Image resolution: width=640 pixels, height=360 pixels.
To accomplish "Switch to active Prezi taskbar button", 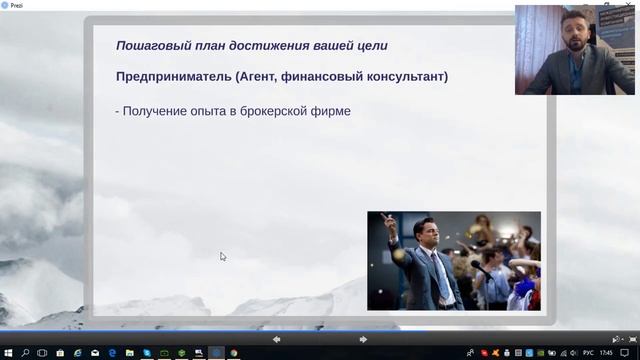I will (x=216, y=353).
